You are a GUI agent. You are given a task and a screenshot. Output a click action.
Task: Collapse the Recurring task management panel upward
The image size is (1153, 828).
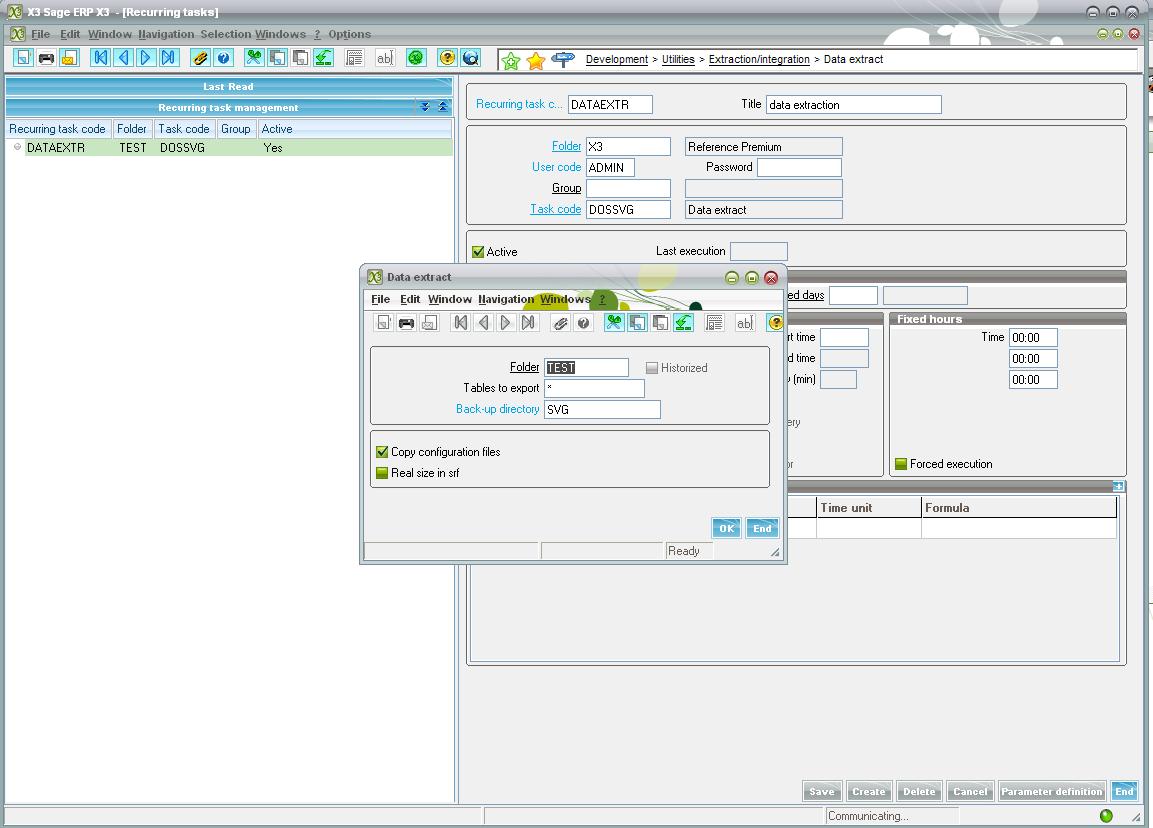pyautogui.click(x=443, y=107)
